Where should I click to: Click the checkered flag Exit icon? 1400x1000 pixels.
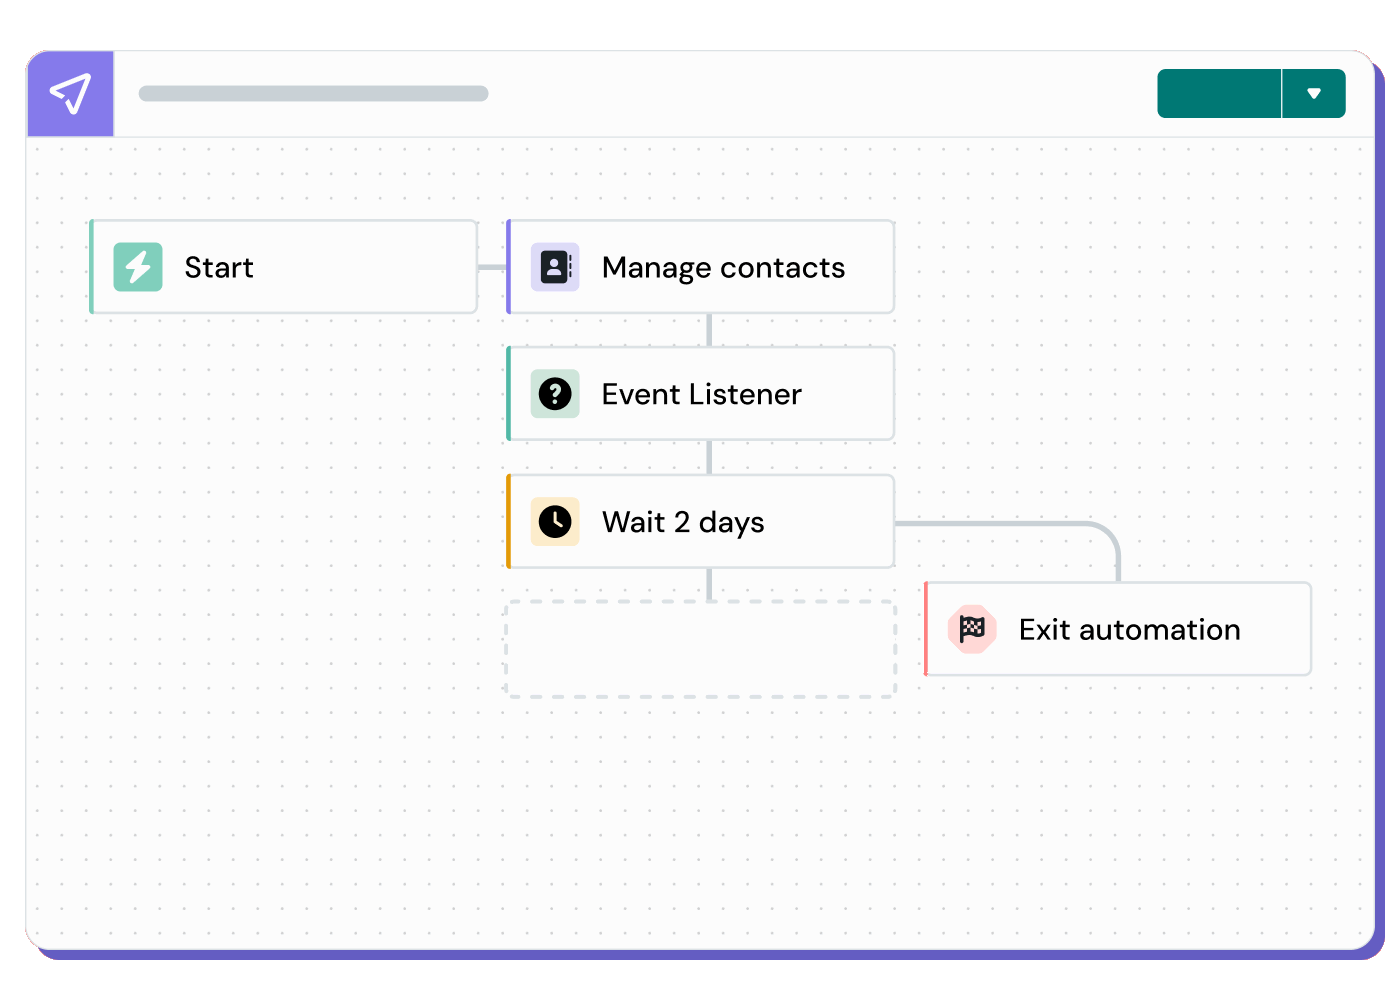[x=972, y=629]
